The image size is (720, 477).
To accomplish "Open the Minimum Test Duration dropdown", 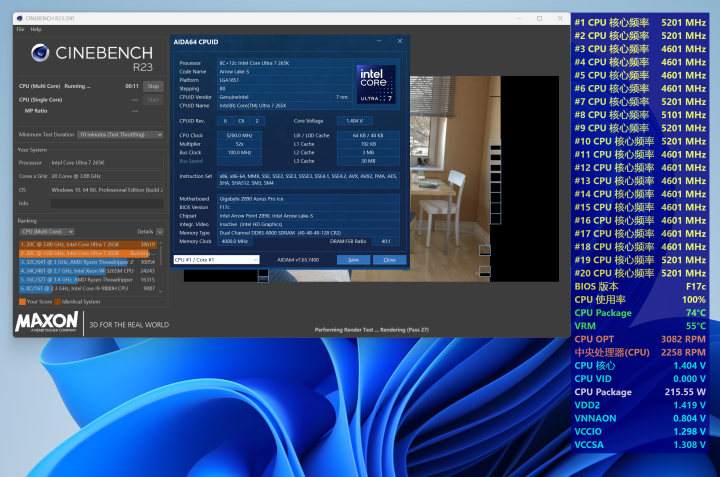I will coord(120,135).
